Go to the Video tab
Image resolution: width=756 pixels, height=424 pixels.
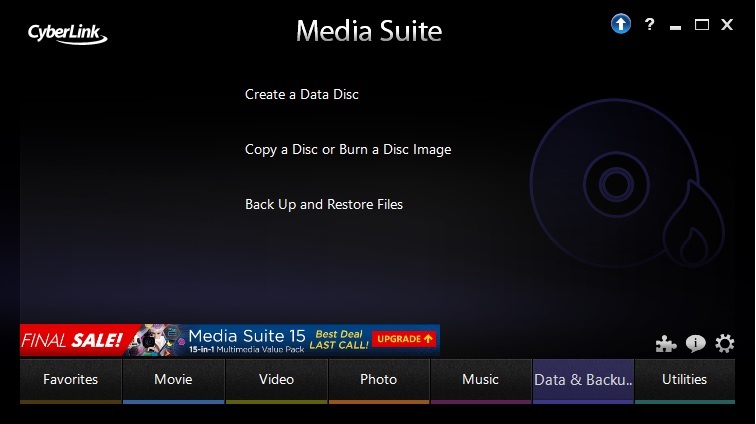tap(276, 380)
